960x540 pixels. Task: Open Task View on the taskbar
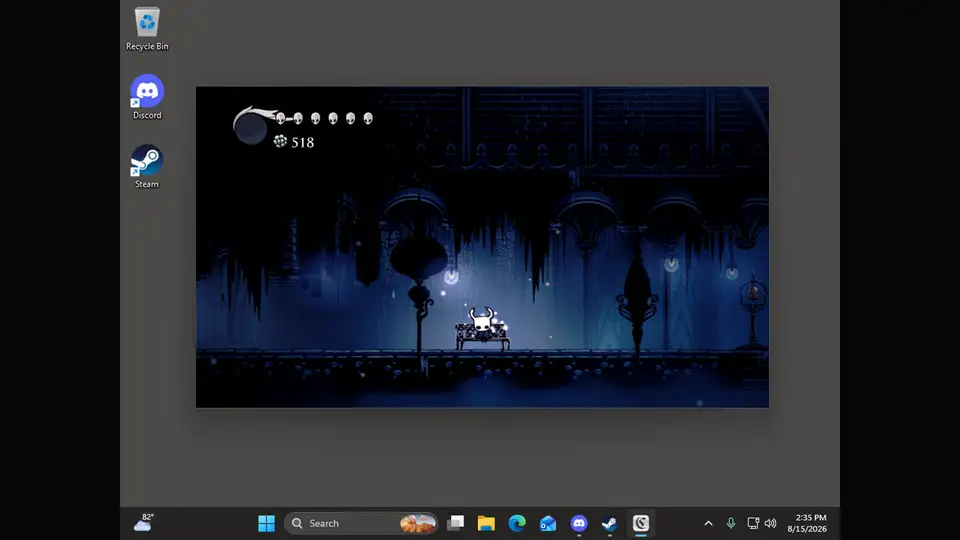(456, 523)
